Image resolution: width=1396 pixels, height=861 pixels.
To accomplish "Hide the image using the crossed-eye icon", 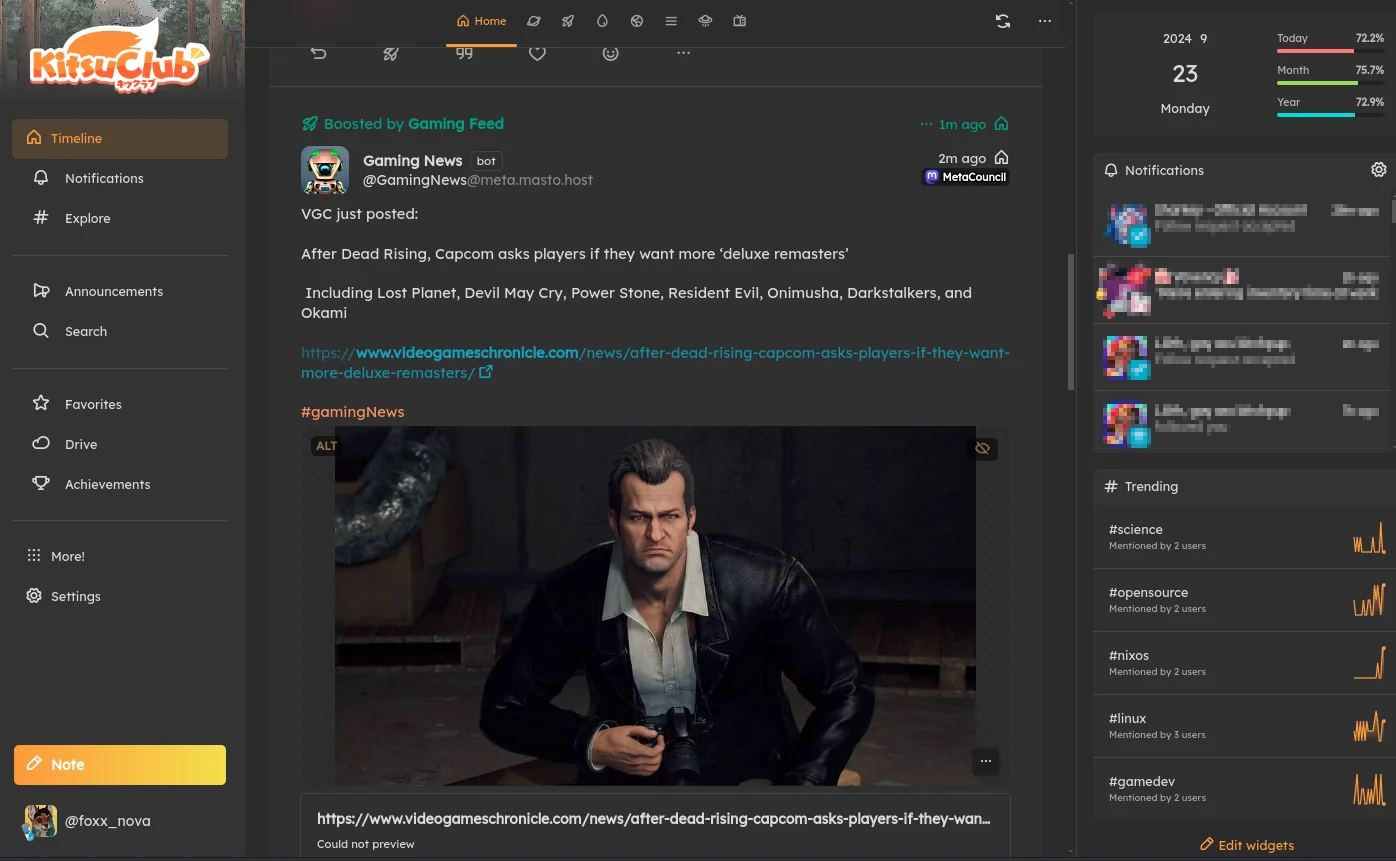I will click(x=982, y=448).
